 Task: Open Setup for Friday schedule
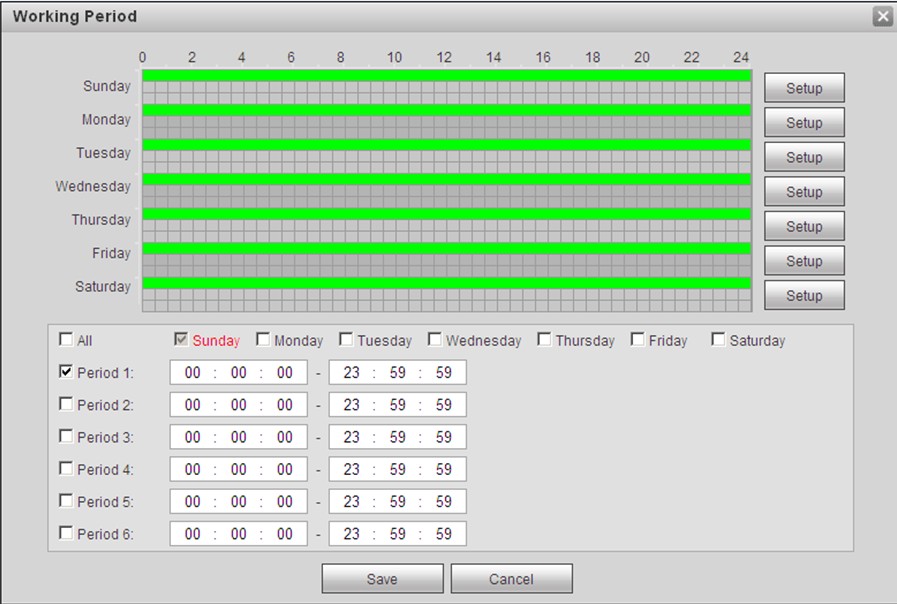tap(804, 261)
